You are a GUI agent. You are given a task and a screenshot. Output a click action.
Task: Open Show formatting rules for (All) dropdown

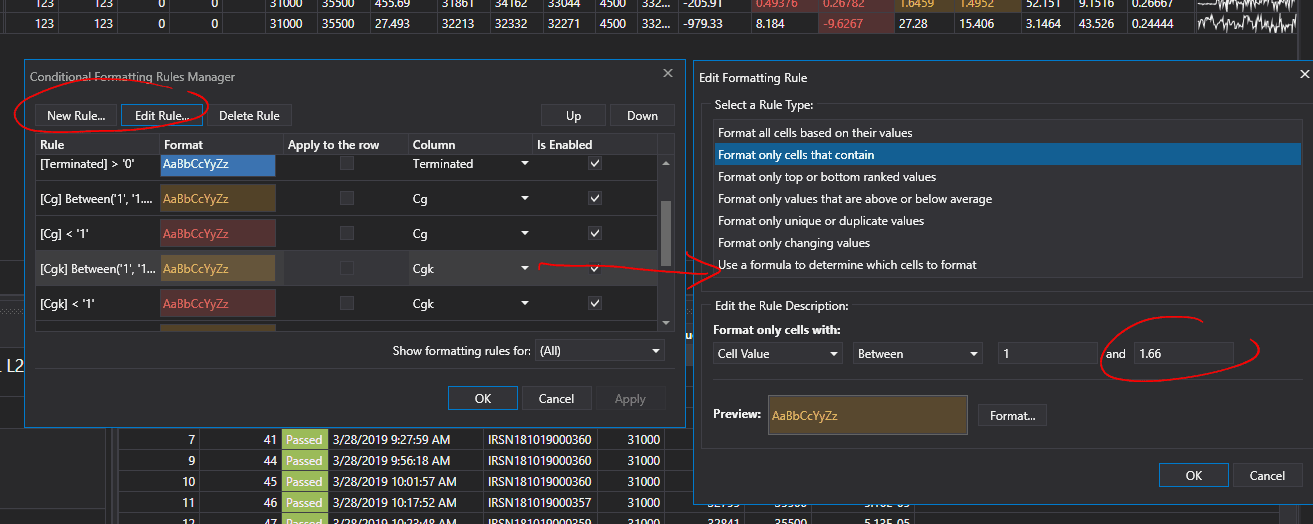point(600,351)
